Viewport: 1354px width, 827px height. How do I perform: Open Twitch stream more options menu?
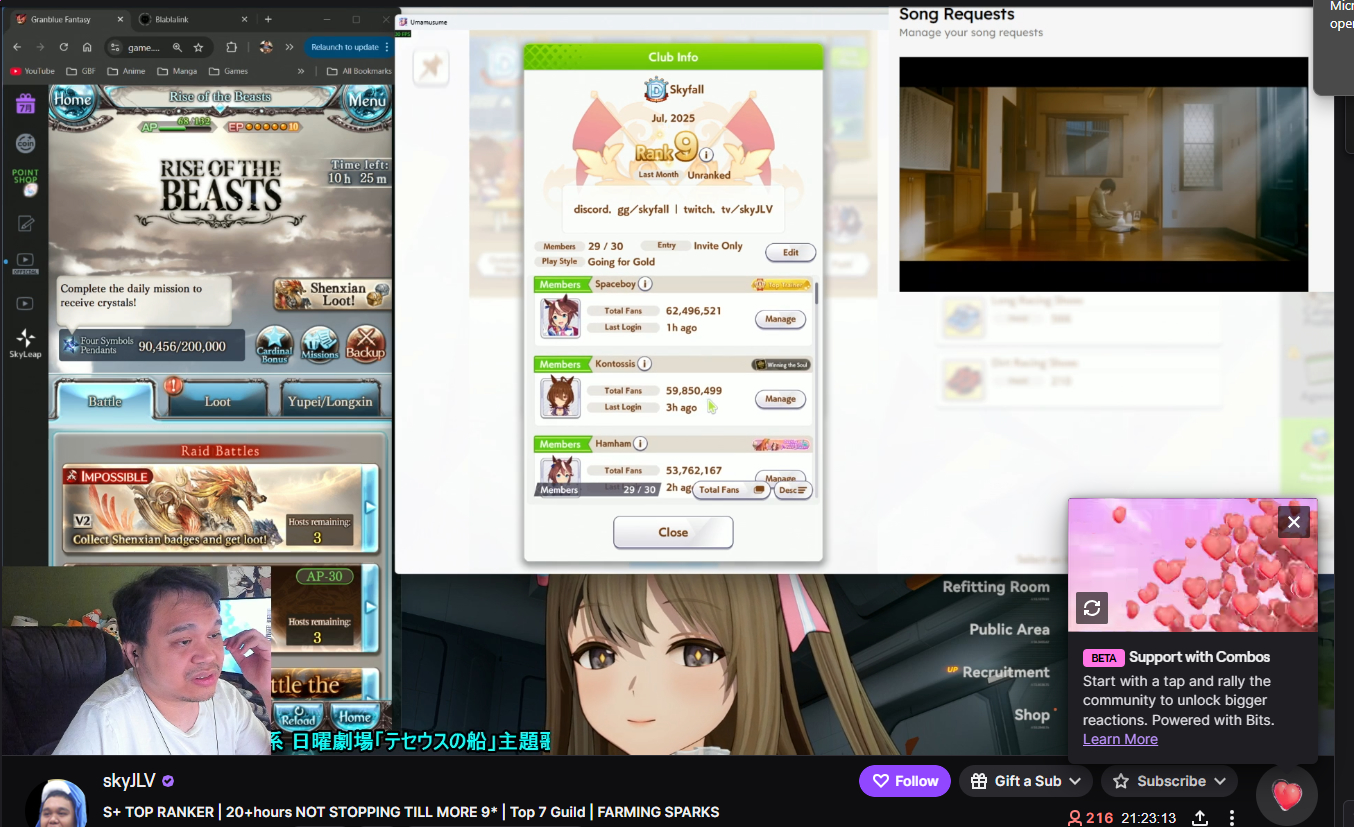click(1232, 817)
